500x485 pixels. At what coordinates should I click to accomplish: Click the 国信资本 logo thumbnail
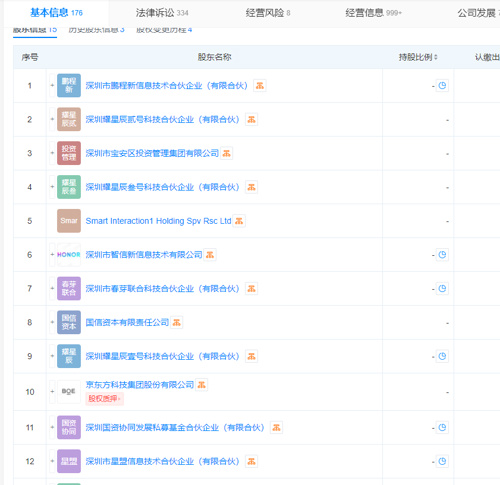(69, 322)
